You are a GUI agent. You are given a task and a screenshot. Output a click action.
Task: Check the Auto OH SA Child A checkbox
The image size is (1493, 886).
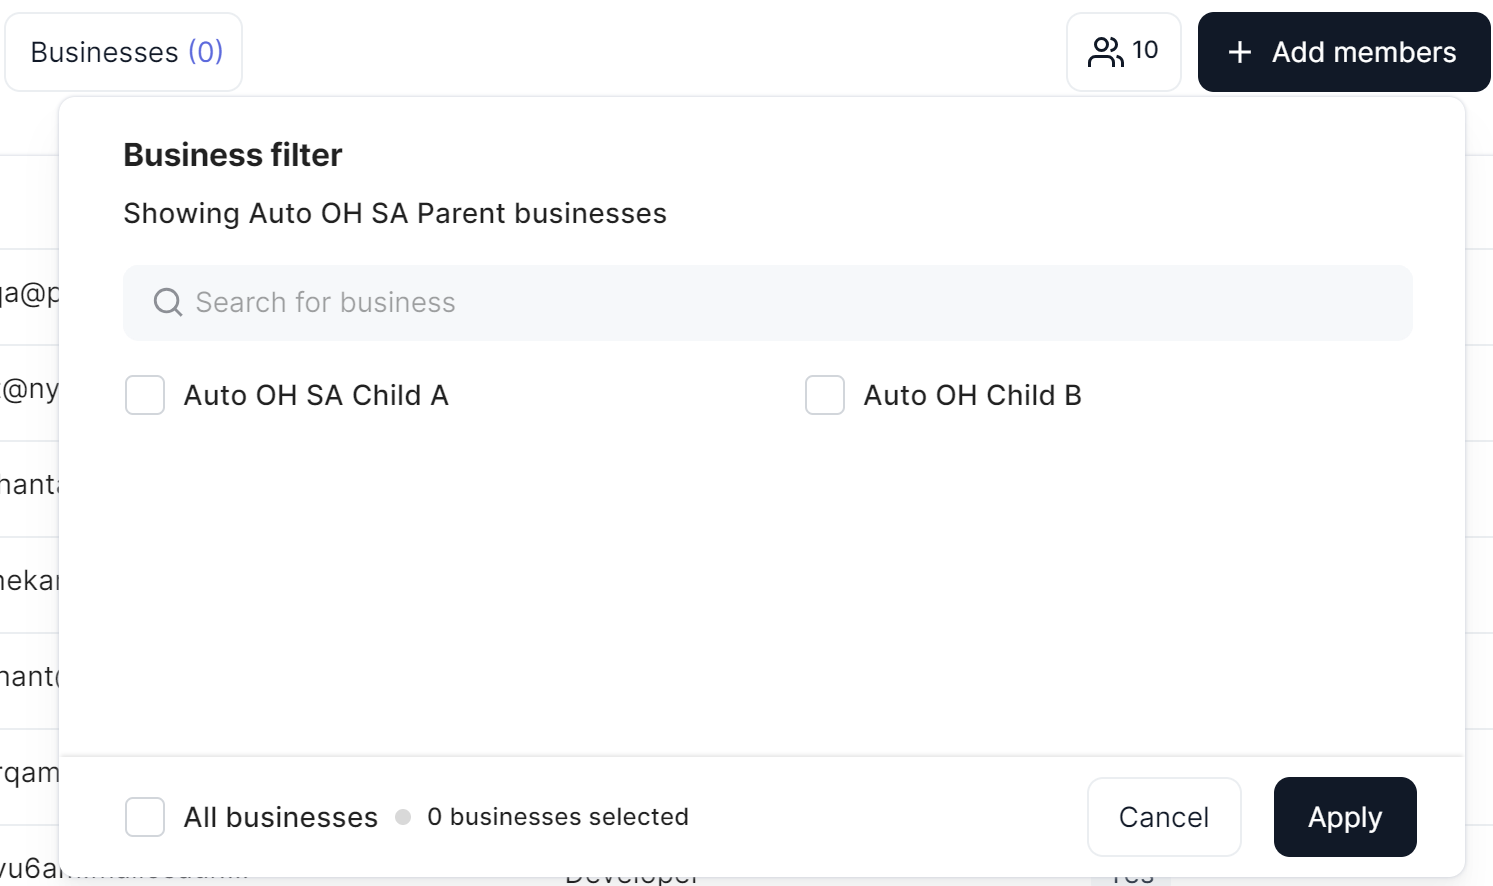pyautogui.click(x=145, y=395)
